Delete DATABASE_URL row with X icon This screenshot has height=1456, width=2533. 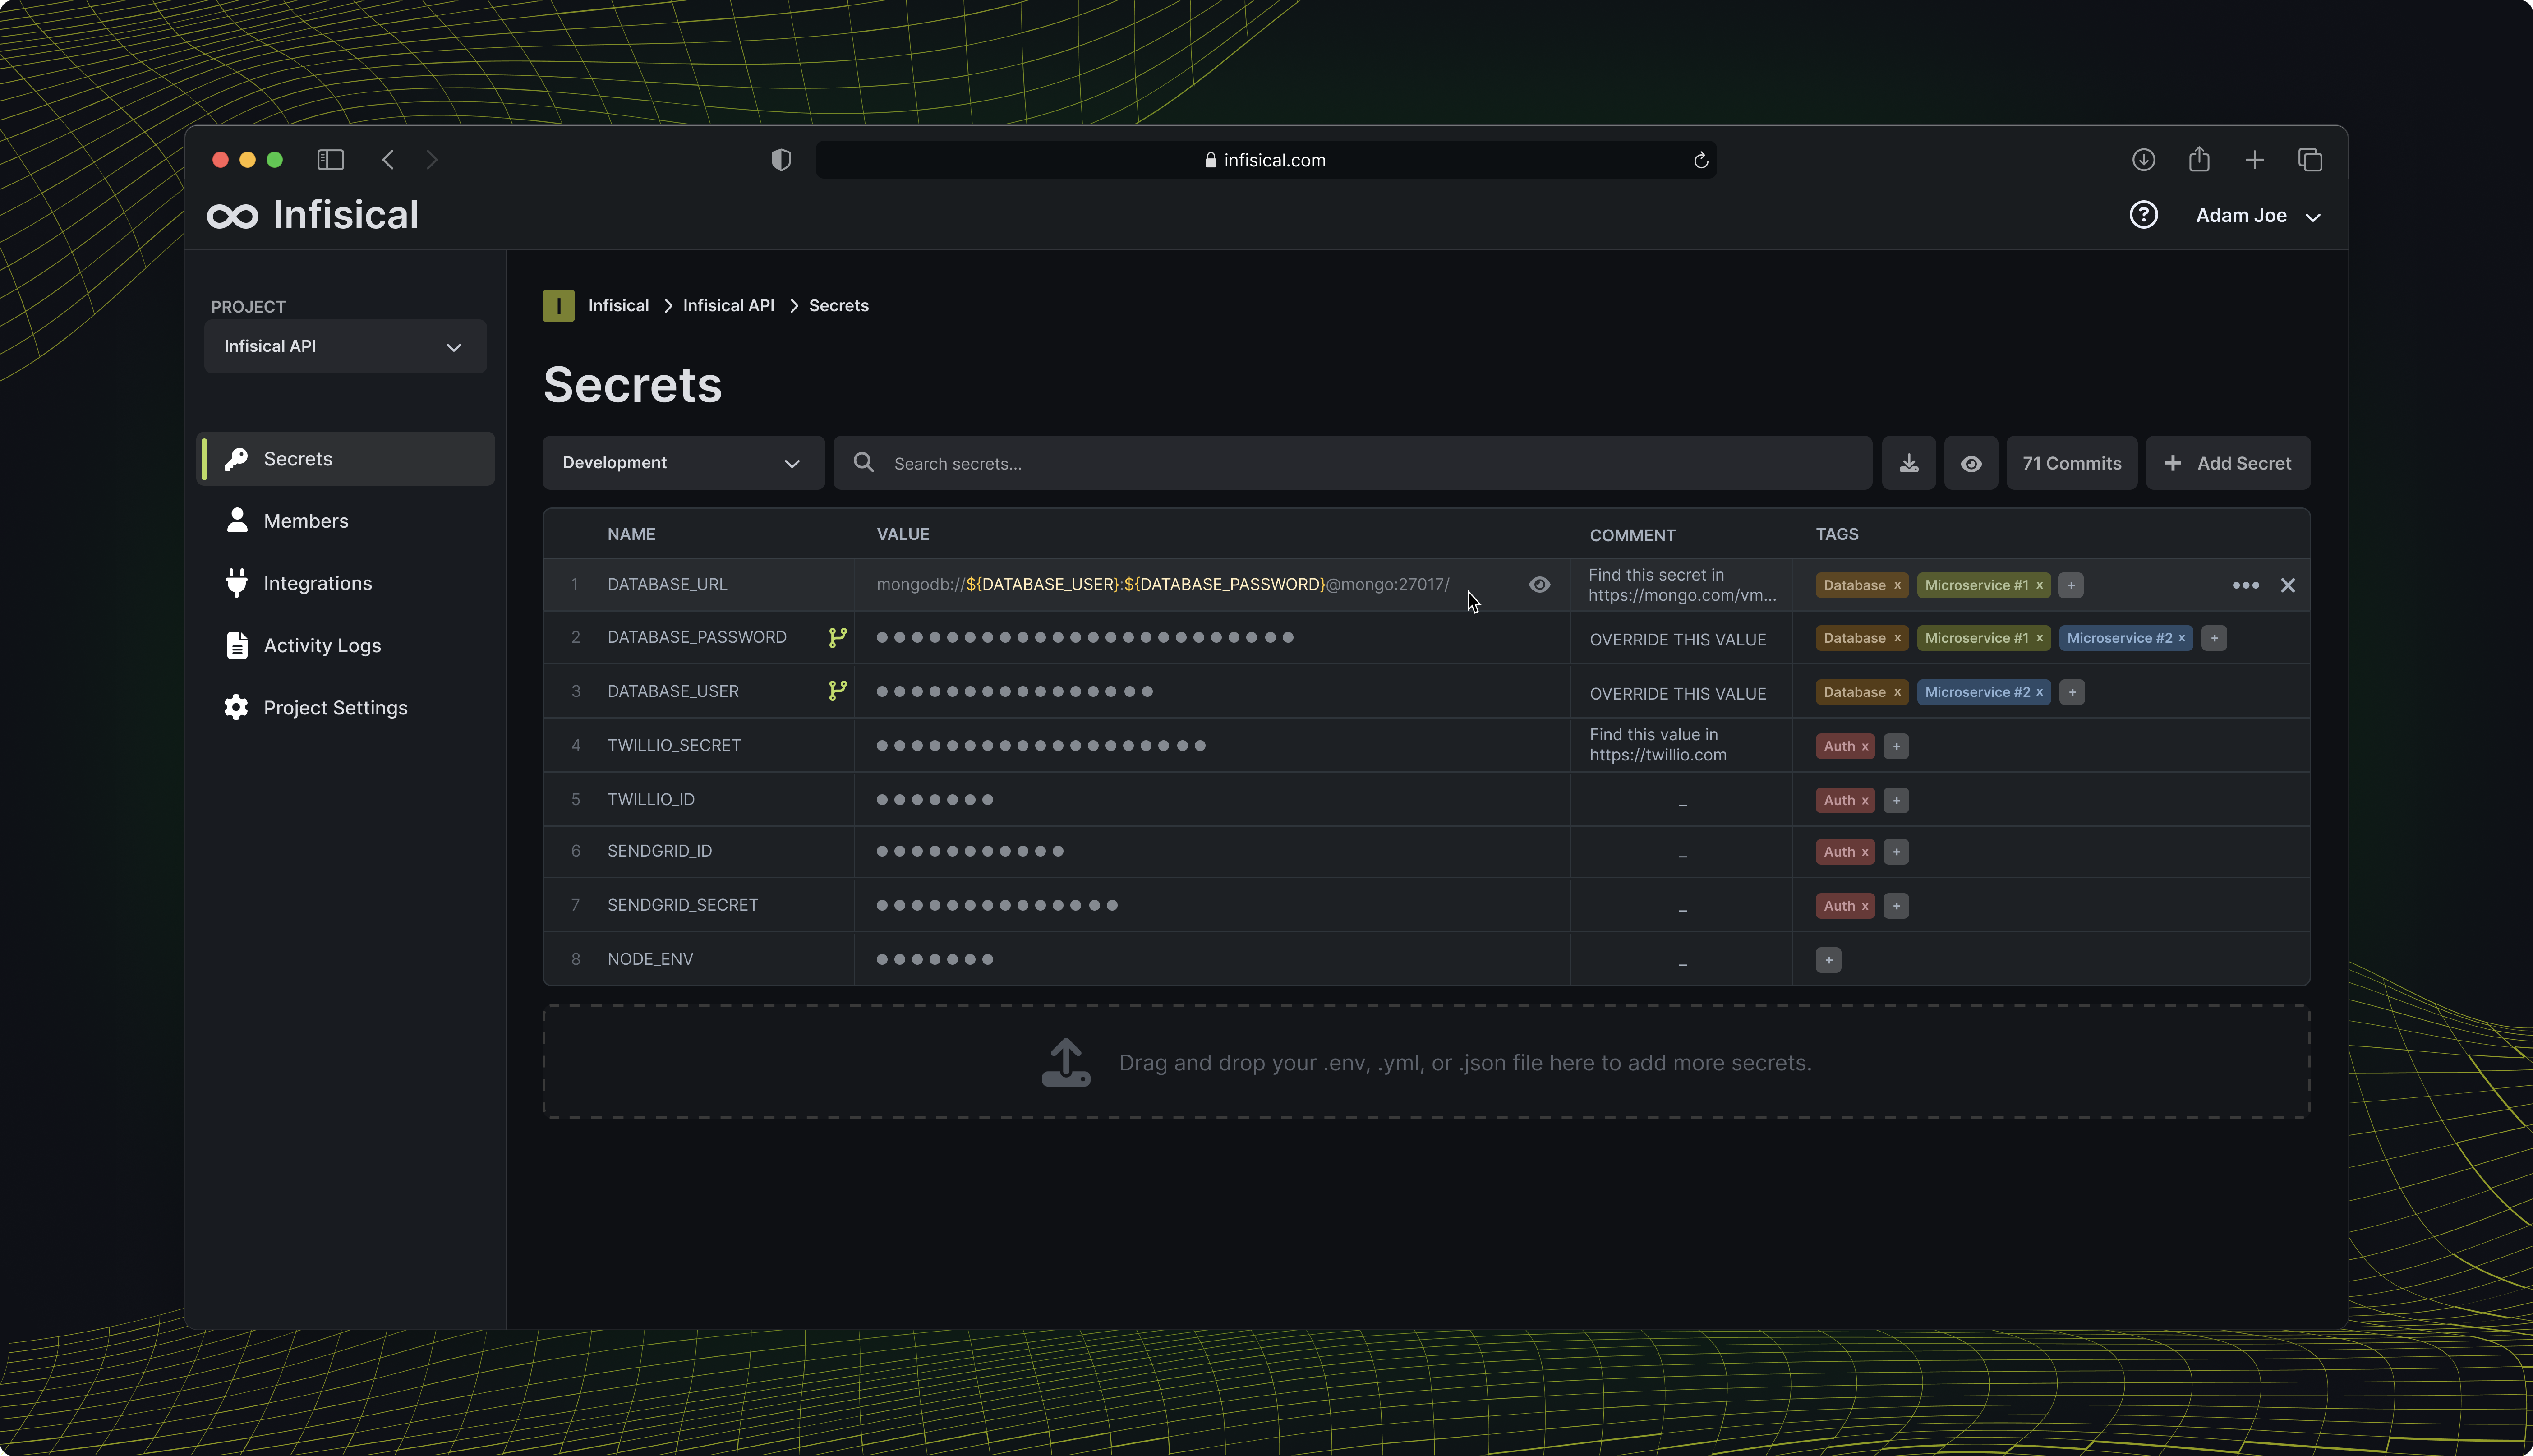pos(2287,585)
